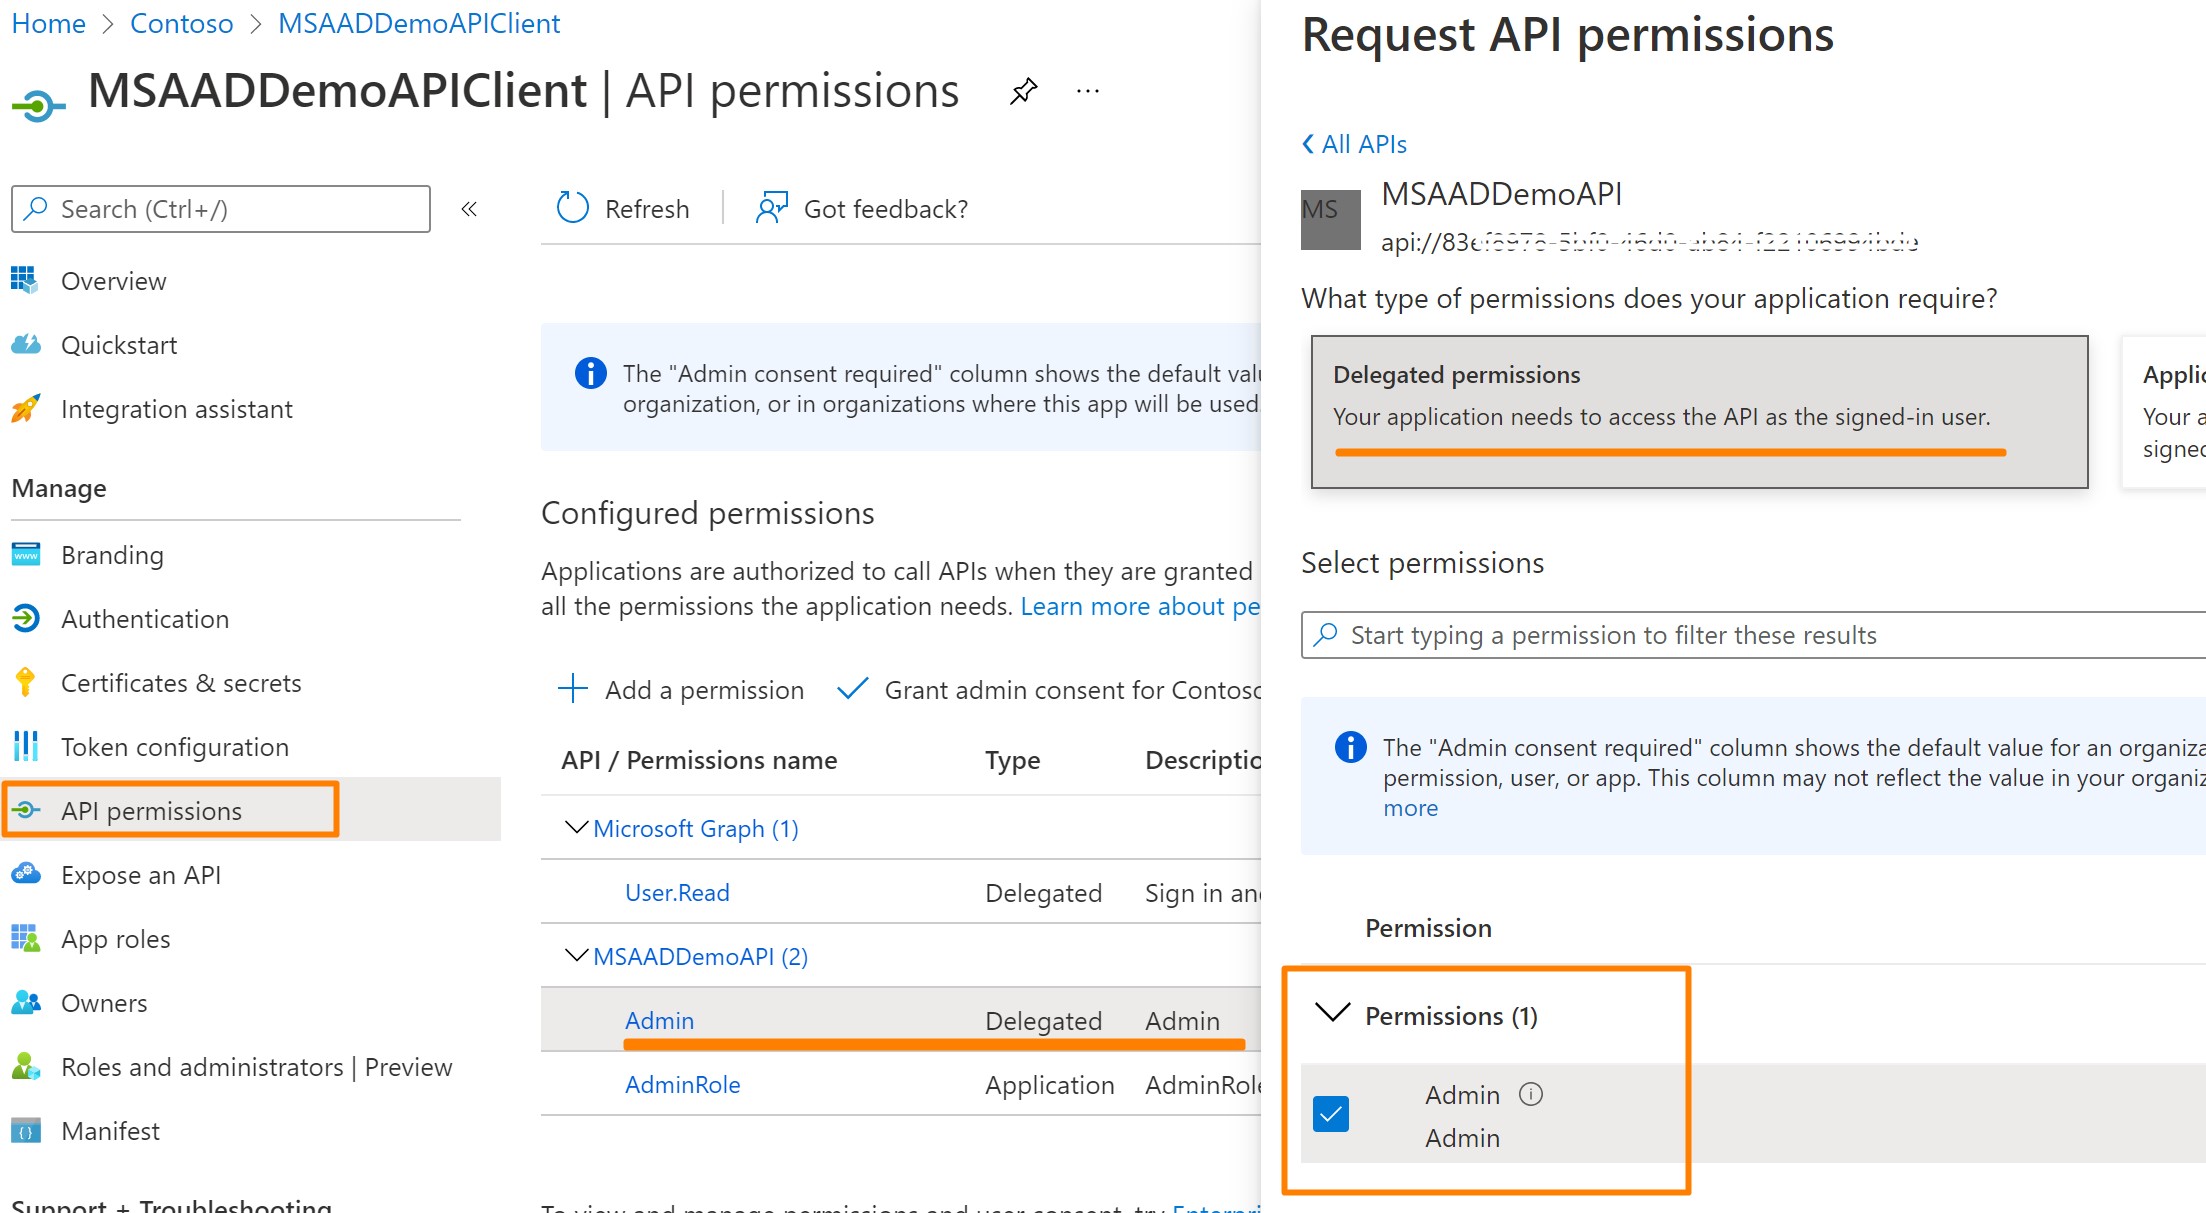Click the Refresh button label
This screenshot has height=1213, width=2206.
[x=647, y=209]
